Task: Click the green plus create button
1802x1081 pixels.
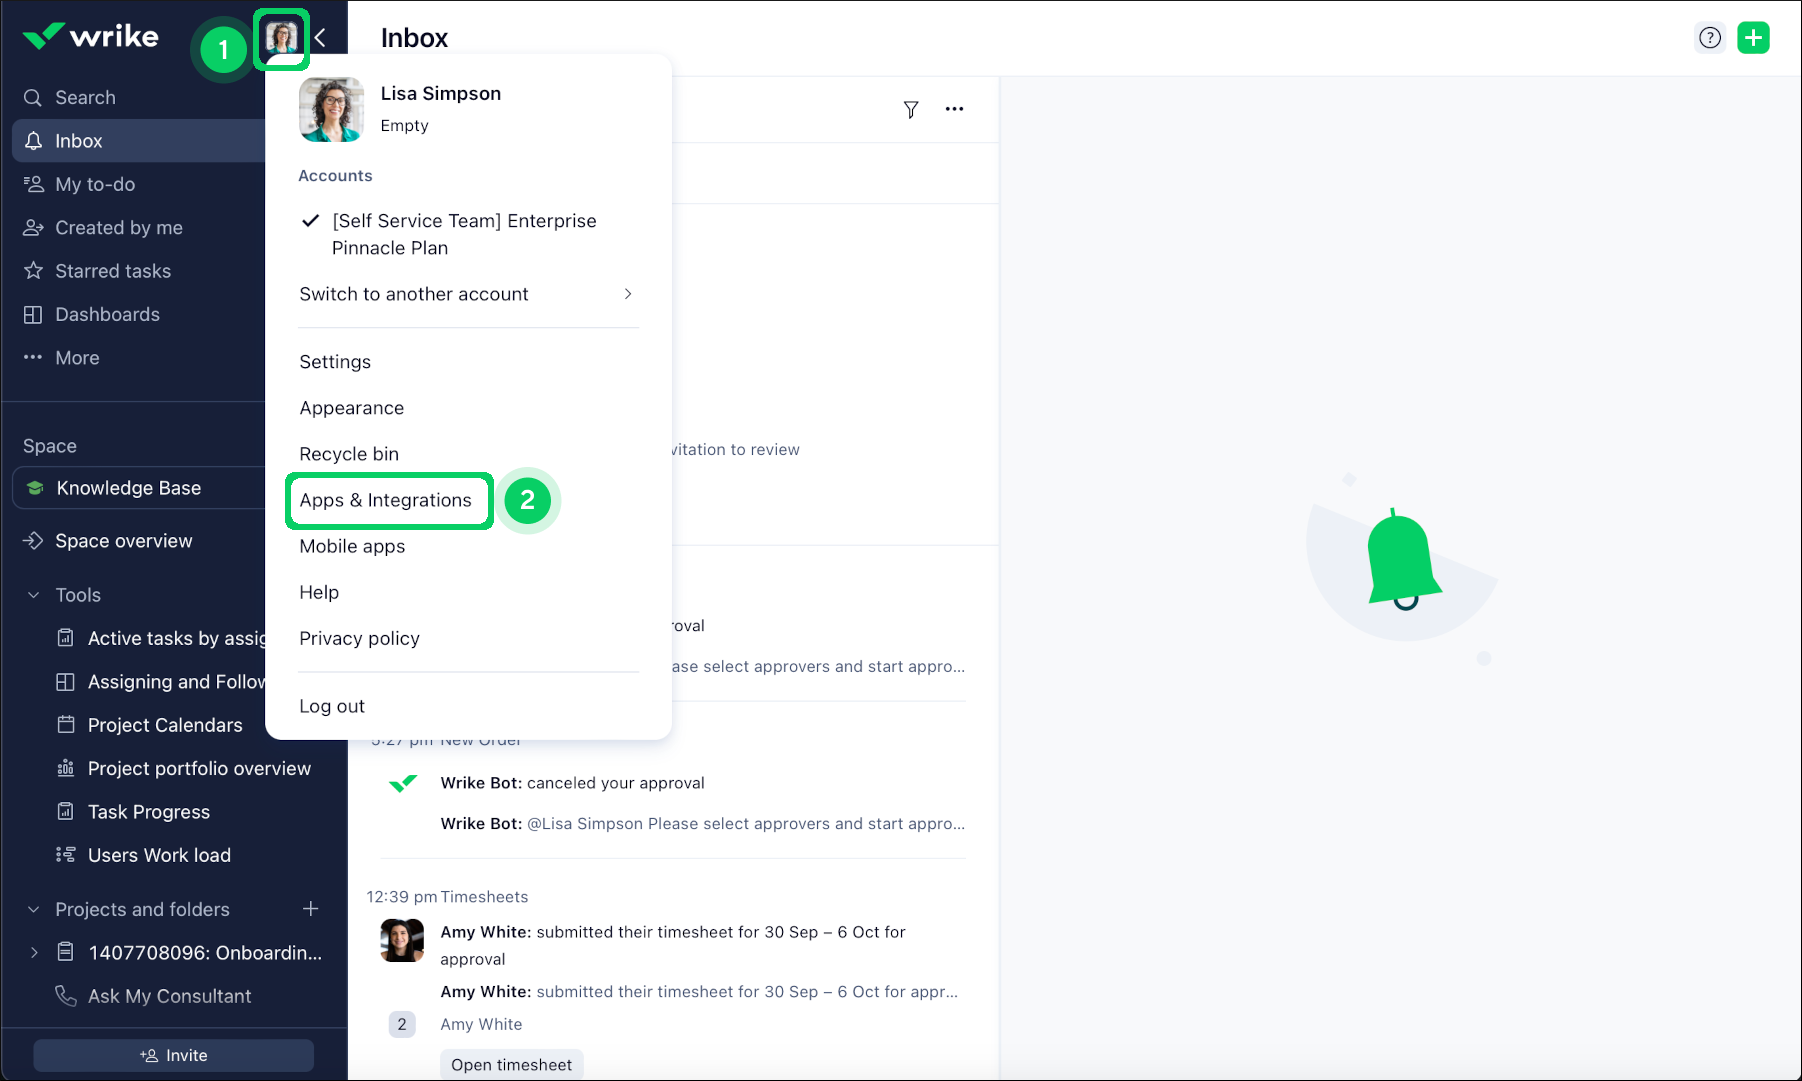Action: click(1754, 37)
